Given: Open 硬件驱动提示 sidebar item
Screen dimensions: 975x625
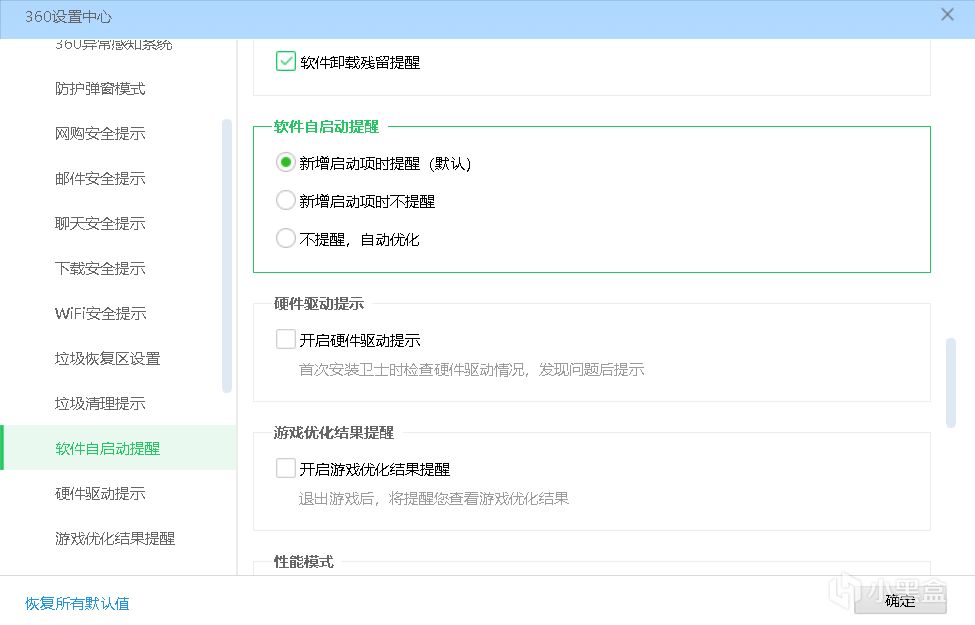Looking at the screenshot, I should pos(100,494).
